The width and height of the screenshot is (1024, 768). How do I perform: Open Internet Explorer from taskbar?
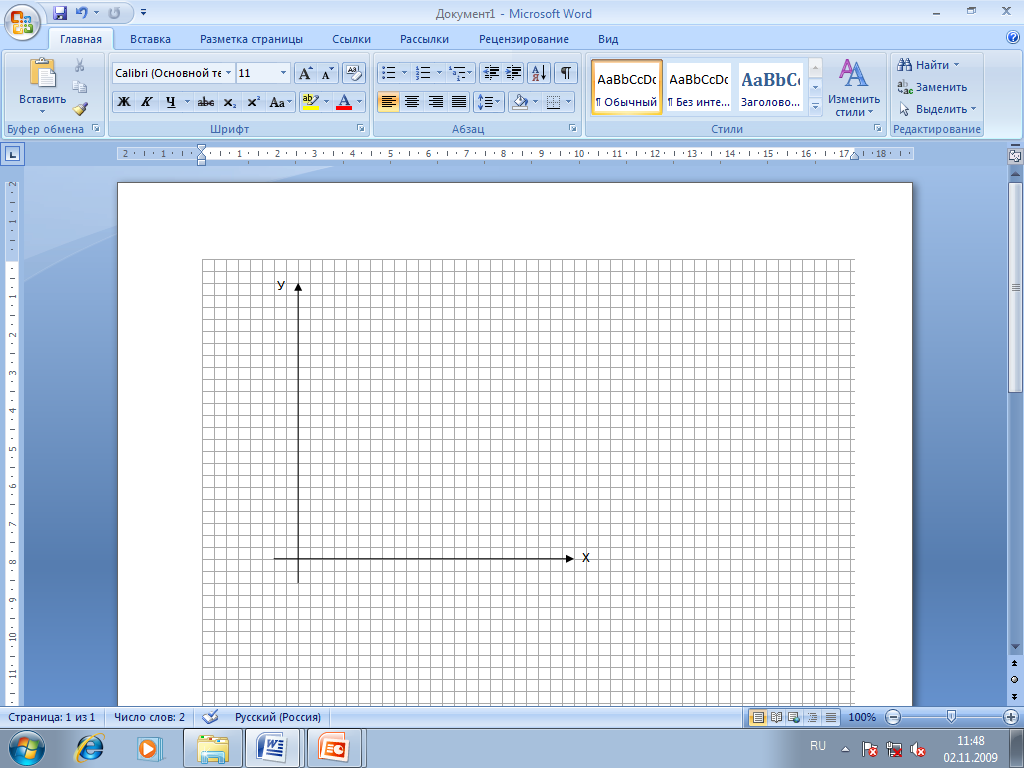[89, 748]
